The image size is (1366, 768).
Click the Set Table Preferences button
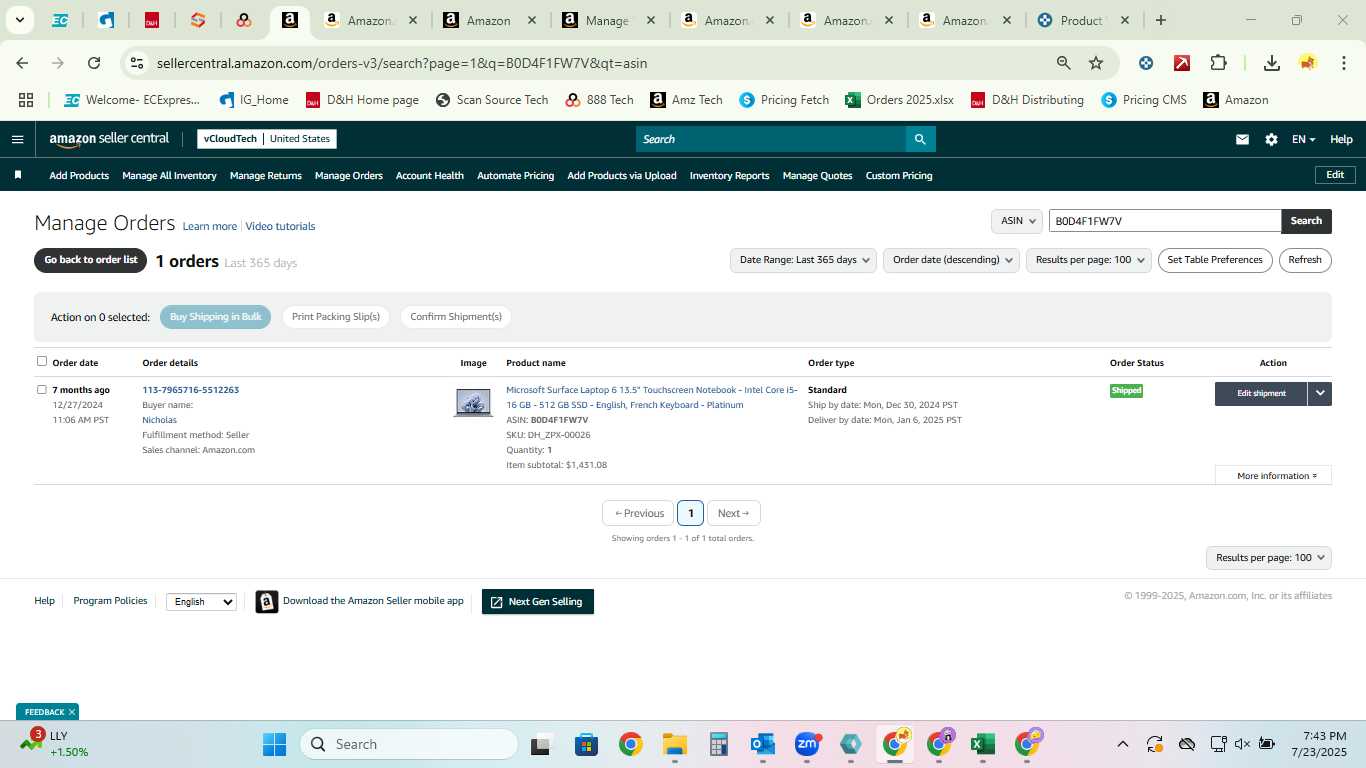click(x=1215, y=260)
